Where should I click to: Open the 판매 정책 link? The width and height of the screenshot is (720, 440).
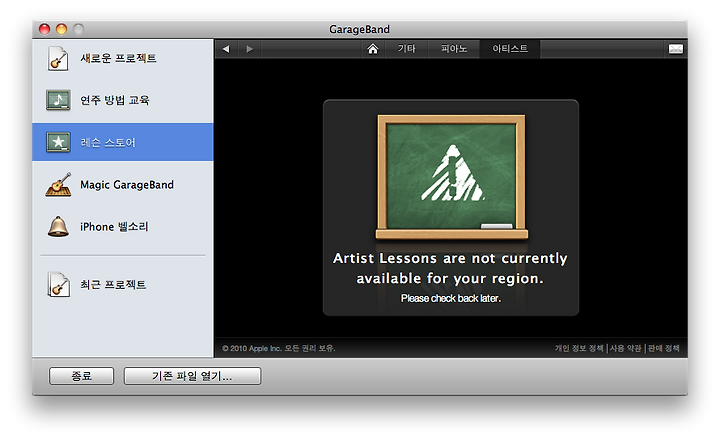click(x=663, y=348)
